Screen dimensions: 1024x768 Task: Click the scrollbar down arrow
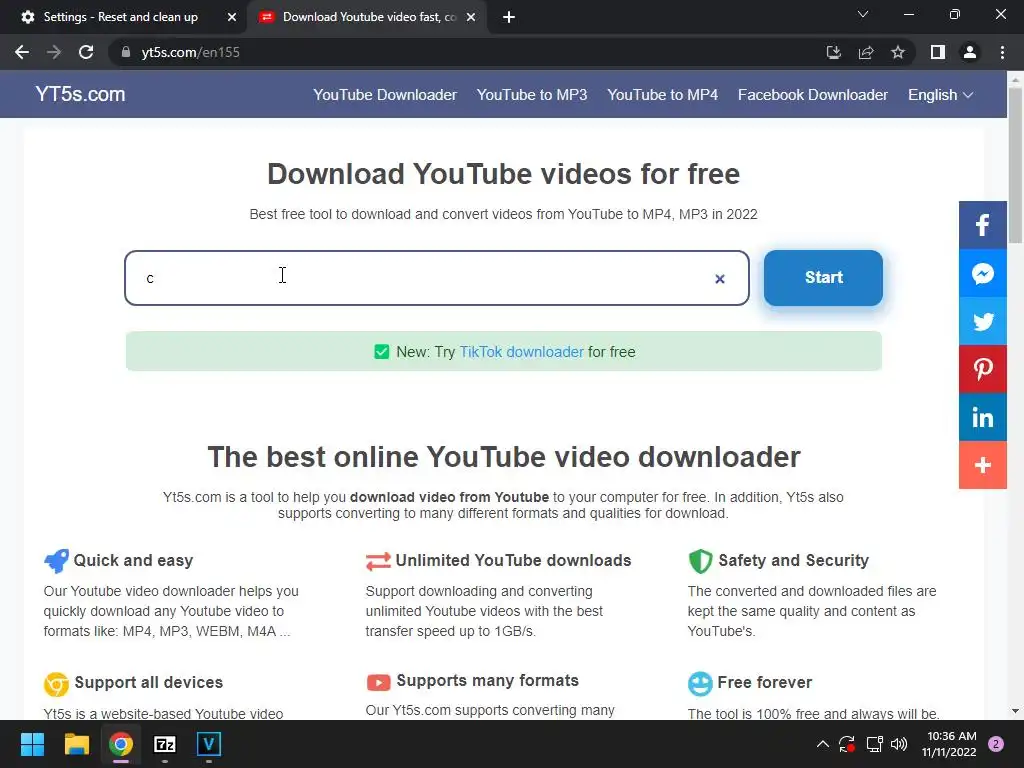(1015, 711)
